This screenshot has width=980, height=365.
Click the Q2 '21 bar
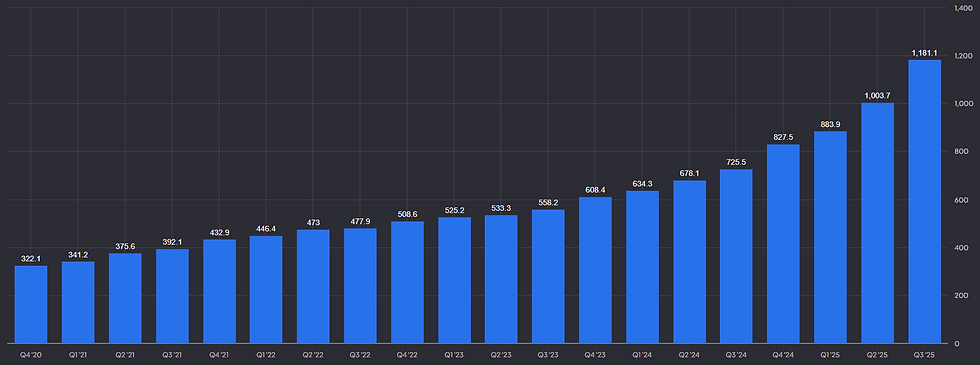pos(125,298)
